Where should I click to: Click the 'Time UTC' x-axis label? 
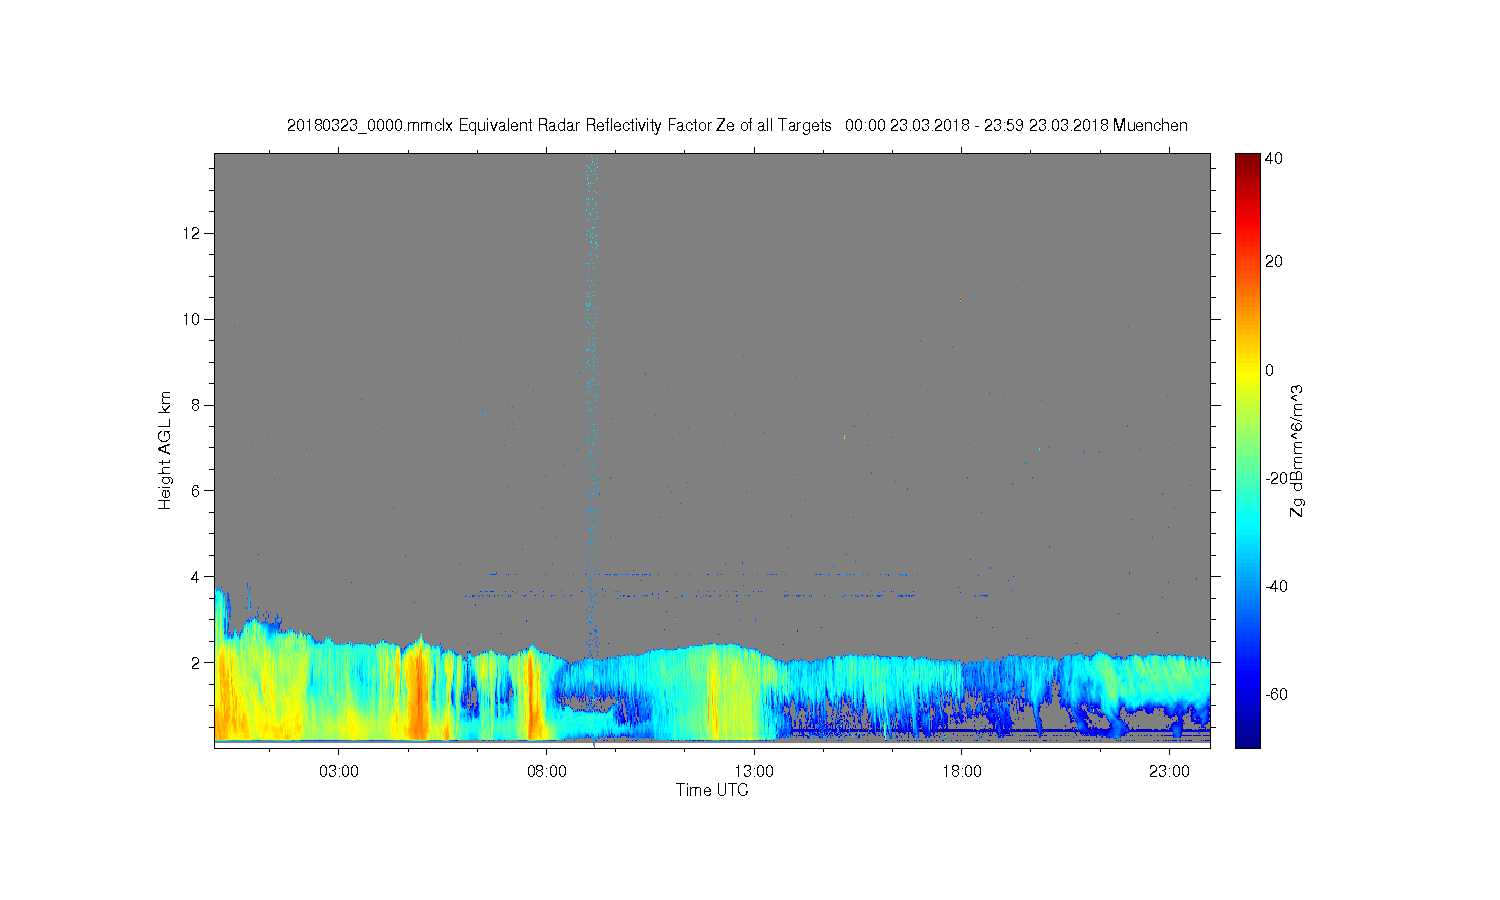pyautogui.click(x=712, y=790)
